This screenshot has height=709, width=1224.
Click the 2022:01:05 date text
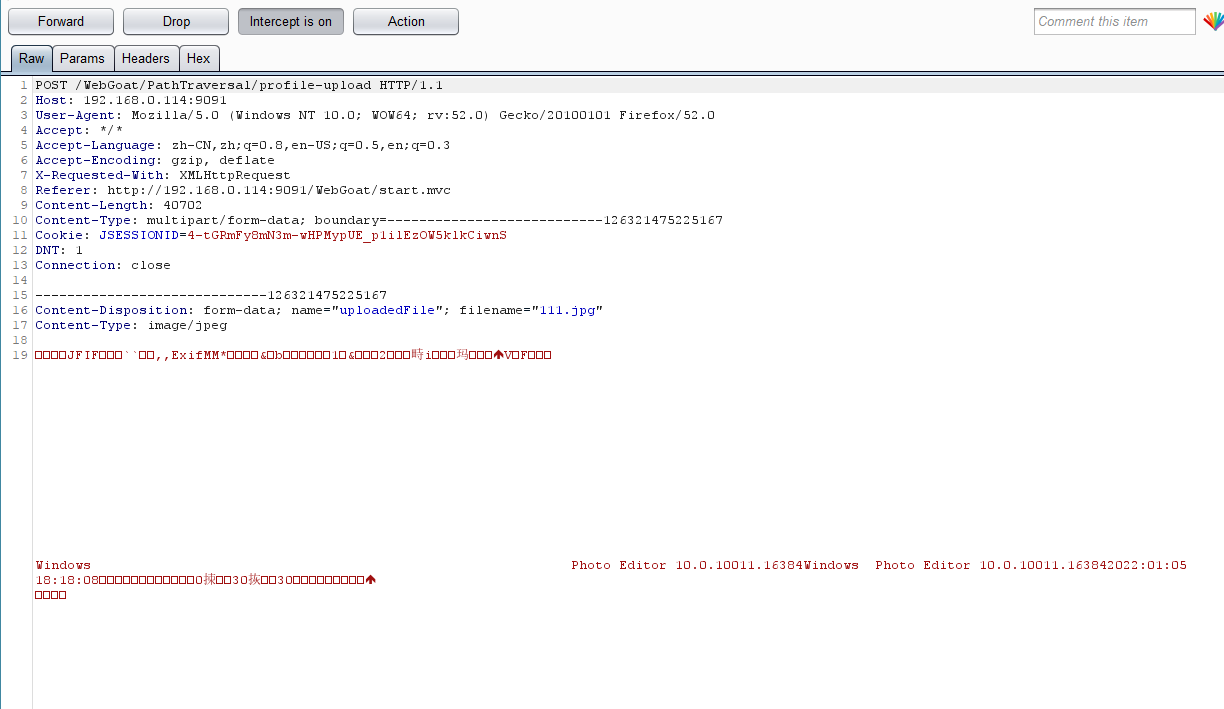click(1147, 565)
